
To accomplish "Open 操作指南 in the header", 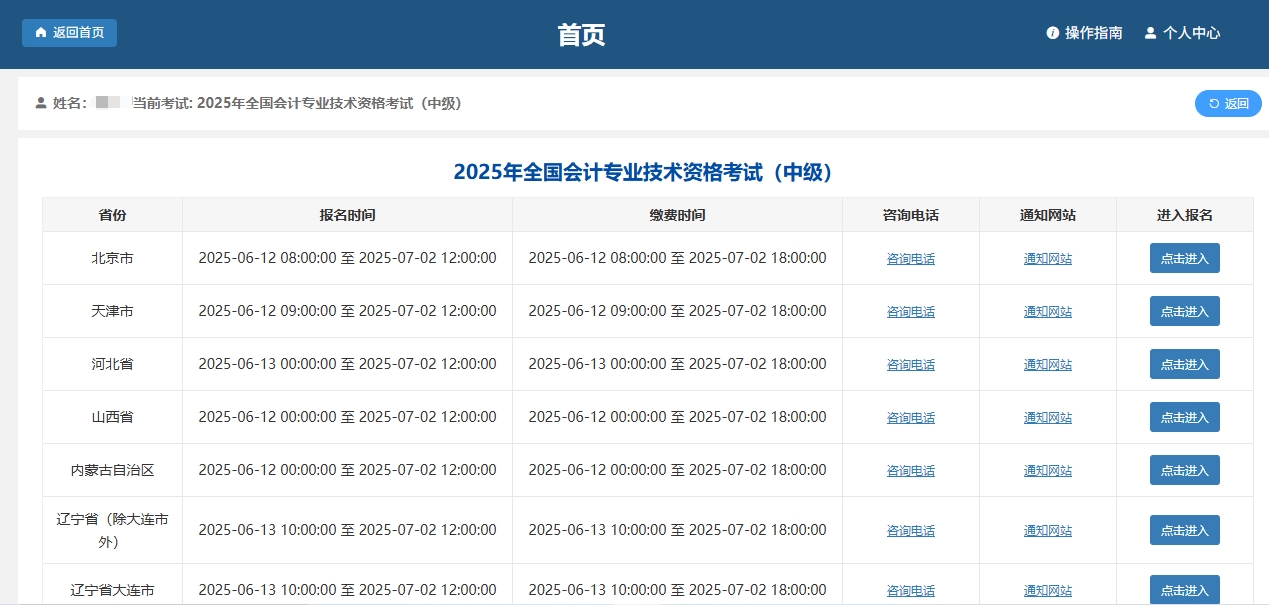I will click(x=1093, y=33).
